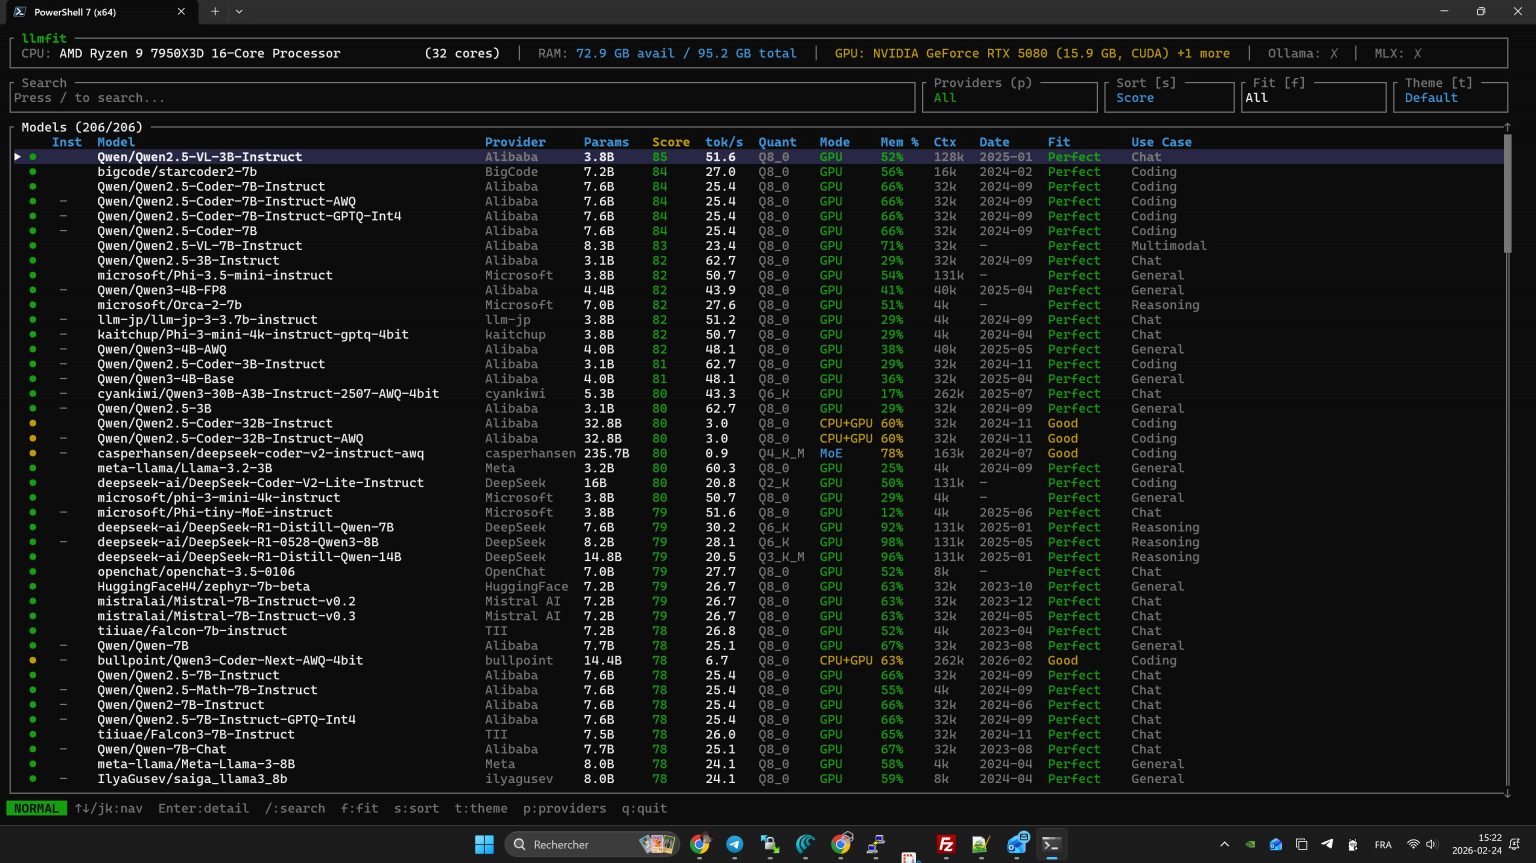Image resolution: width=1536 pixels, height=863 pixels.
Task: Click green status dot for bigcode/starcoder2-7b
Action: (33, 172)
